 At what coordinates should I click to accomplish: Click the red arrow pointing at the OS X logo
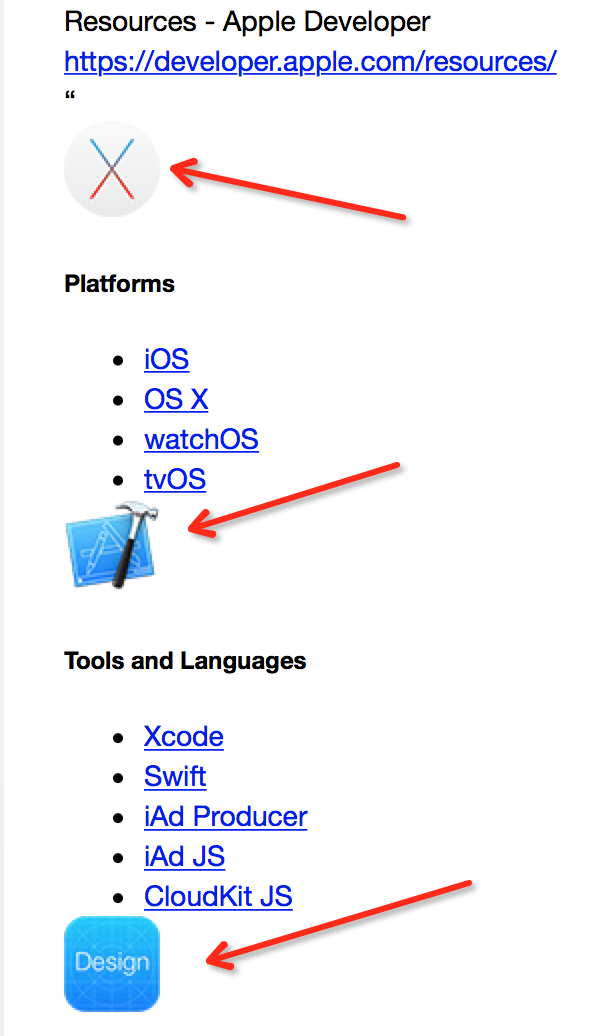(x=288, y=191)
